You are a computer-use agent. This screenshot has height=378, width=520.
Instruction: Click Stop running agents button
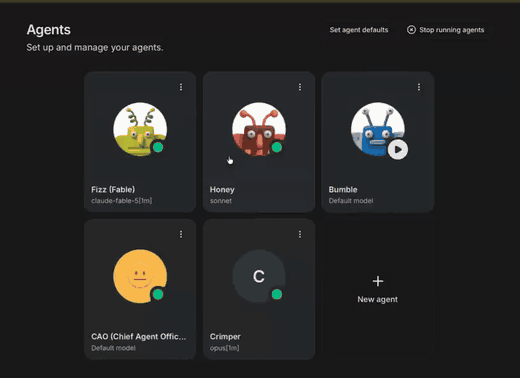click(446, 30)
